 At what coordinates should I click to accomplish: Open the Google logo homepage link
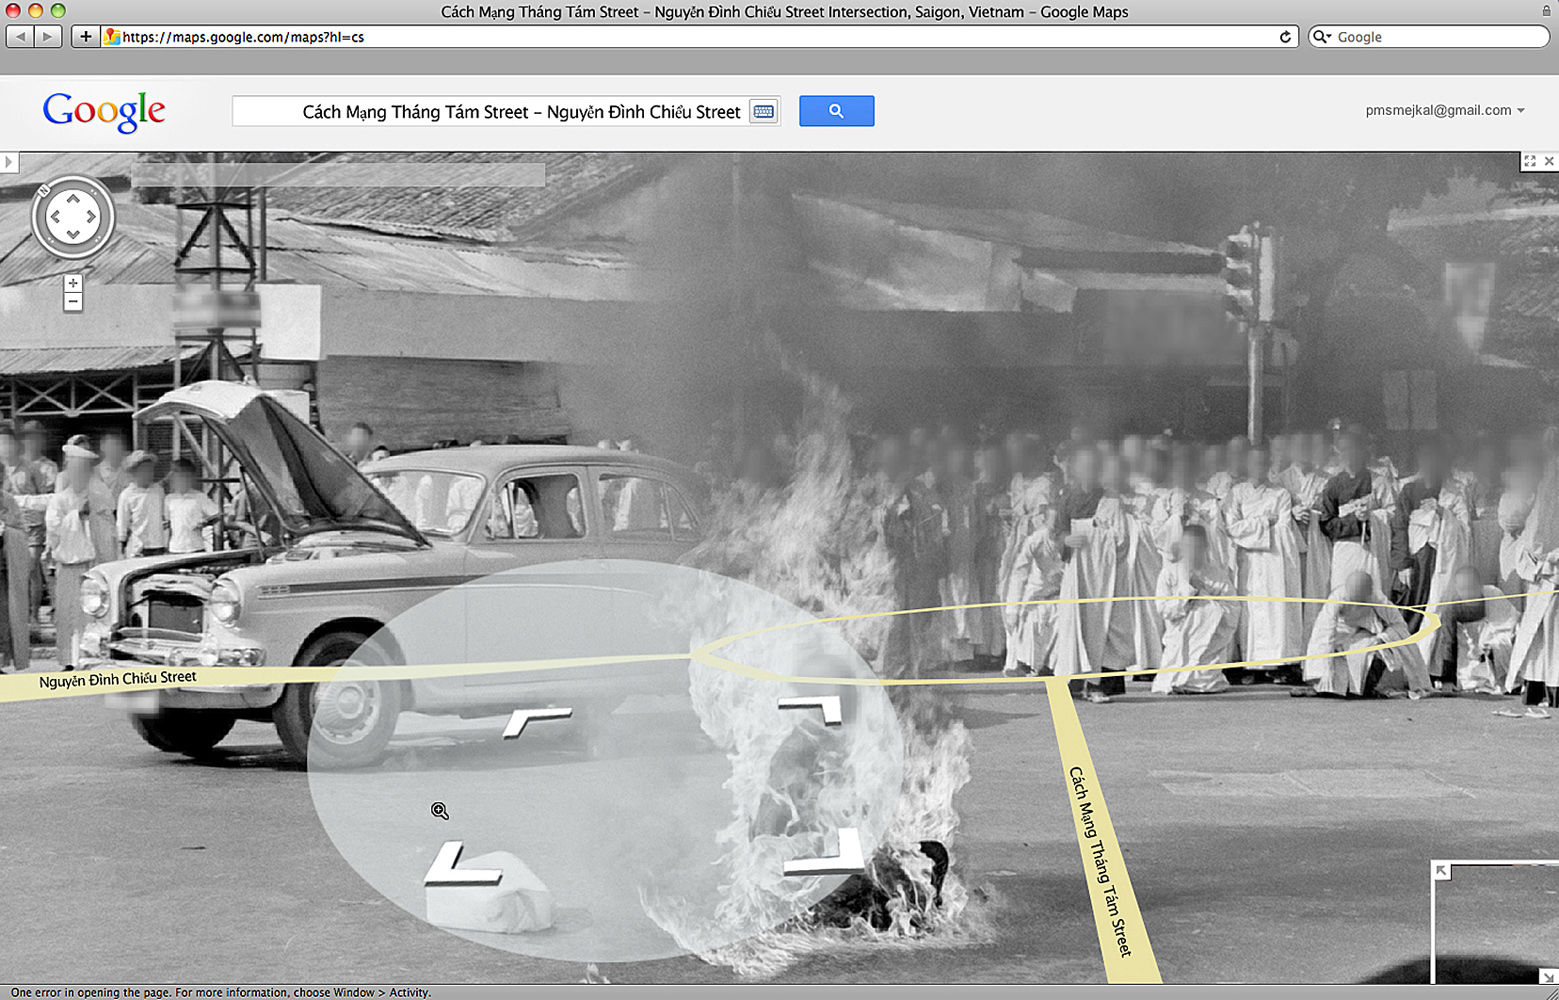click(104, 111)
